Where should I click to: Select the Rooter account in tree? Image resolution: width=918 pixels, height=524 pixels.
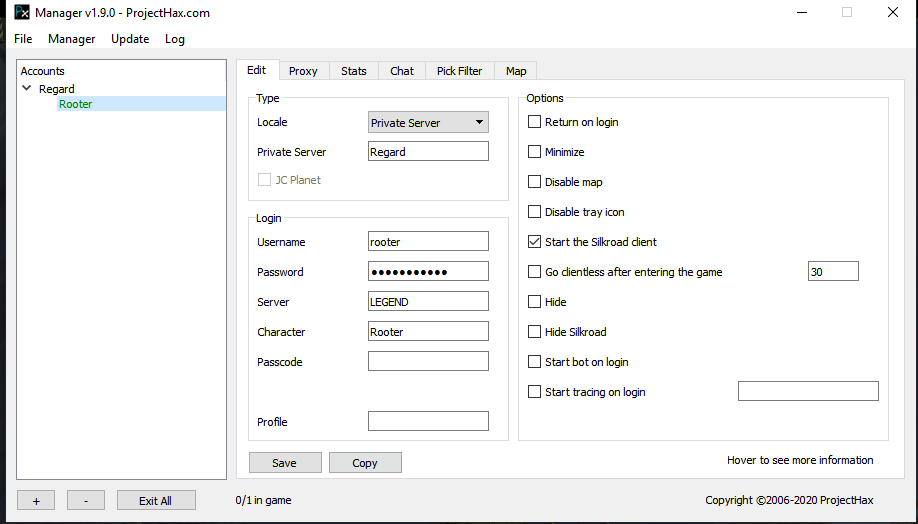point(75,104)
